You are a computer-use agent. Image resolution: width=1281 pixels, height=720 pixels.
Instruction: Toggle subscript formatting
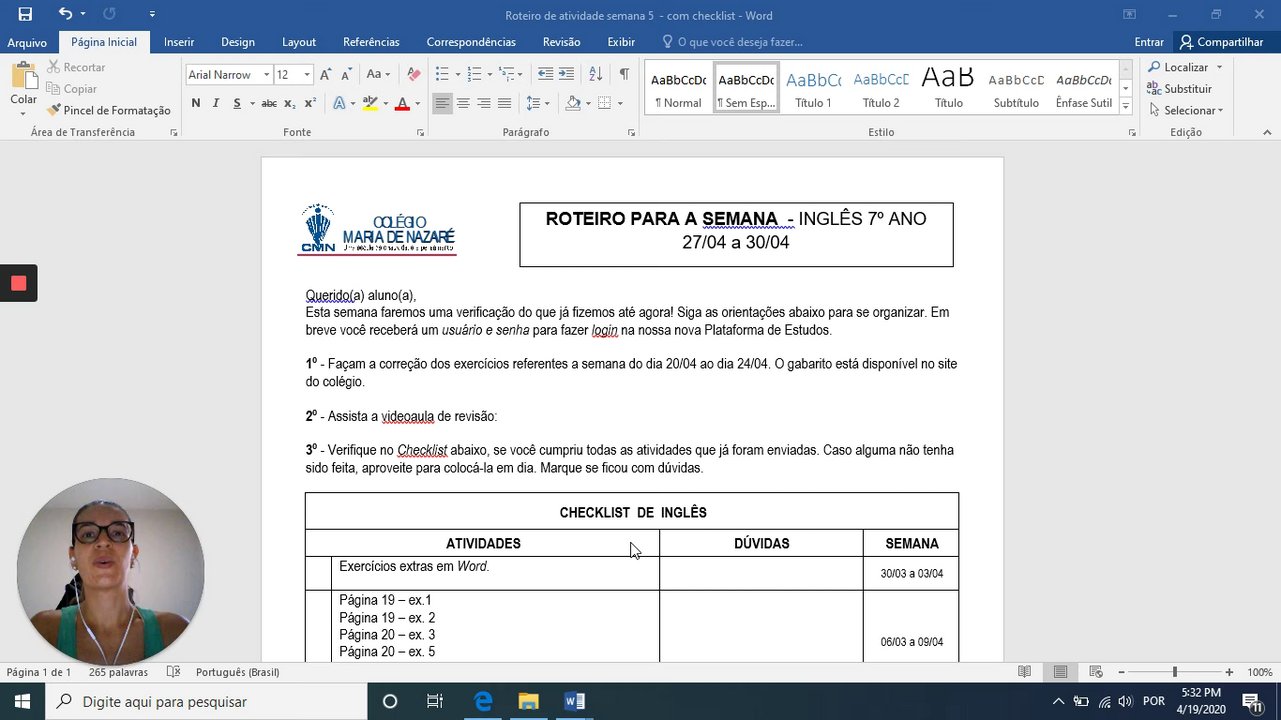[289, 103]
